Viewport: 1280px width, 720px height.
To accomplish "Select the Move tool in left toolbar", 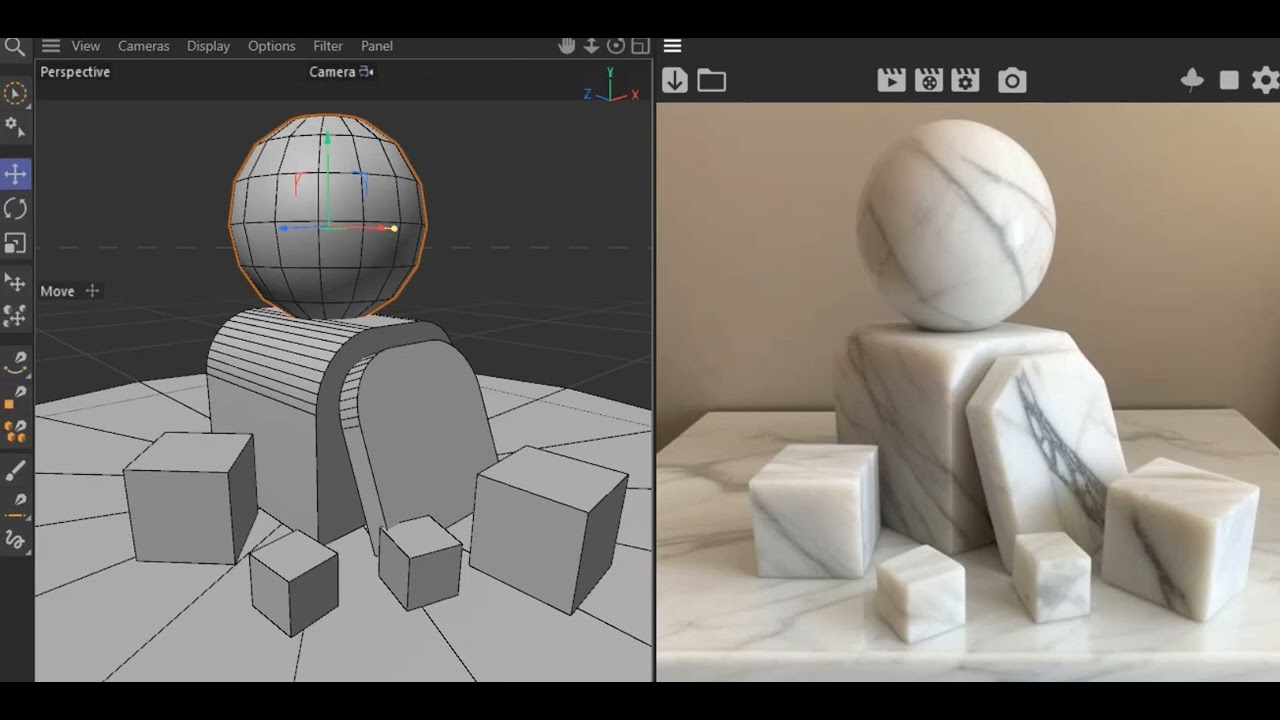I will (x=15, y=174).
